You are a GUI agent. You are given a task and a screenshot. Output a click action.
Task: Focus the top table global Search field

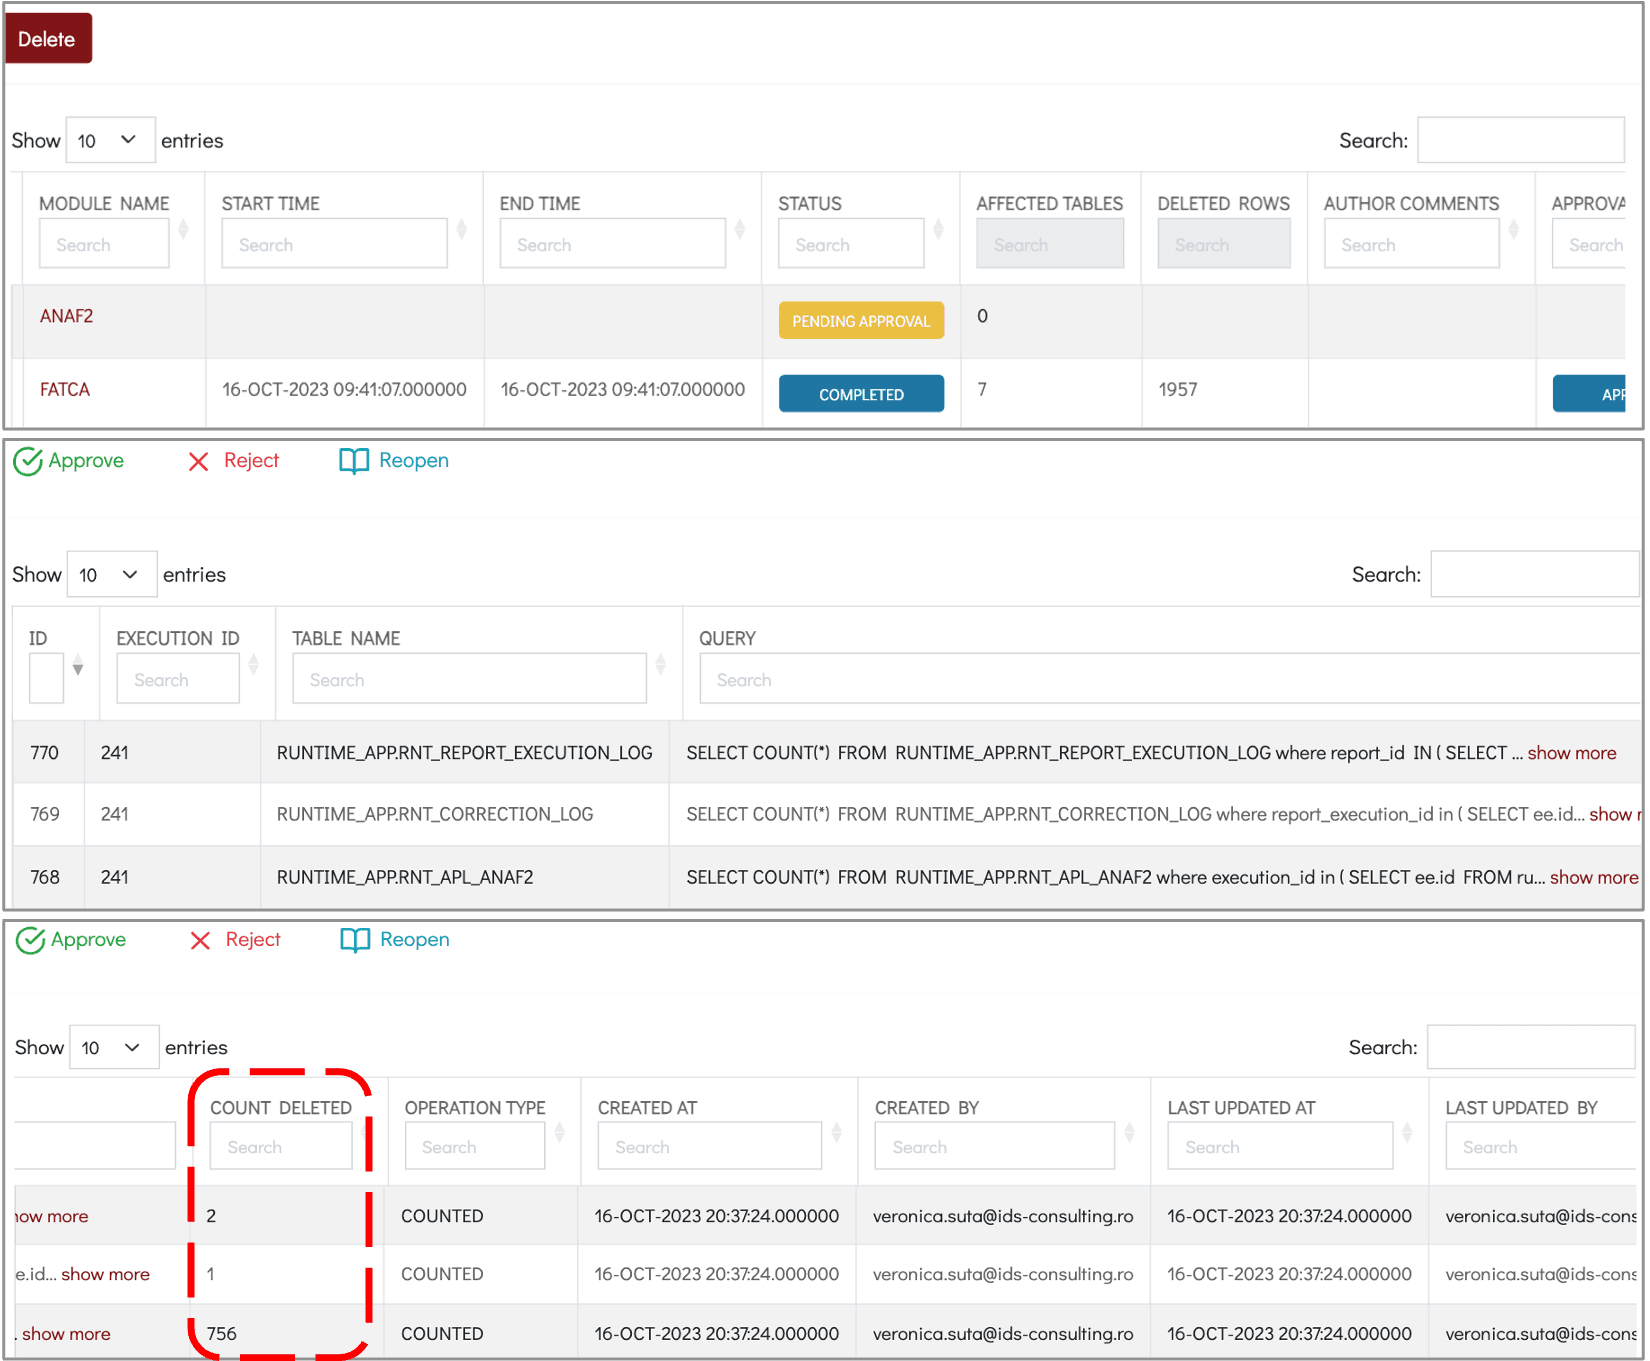(1520, 140)
